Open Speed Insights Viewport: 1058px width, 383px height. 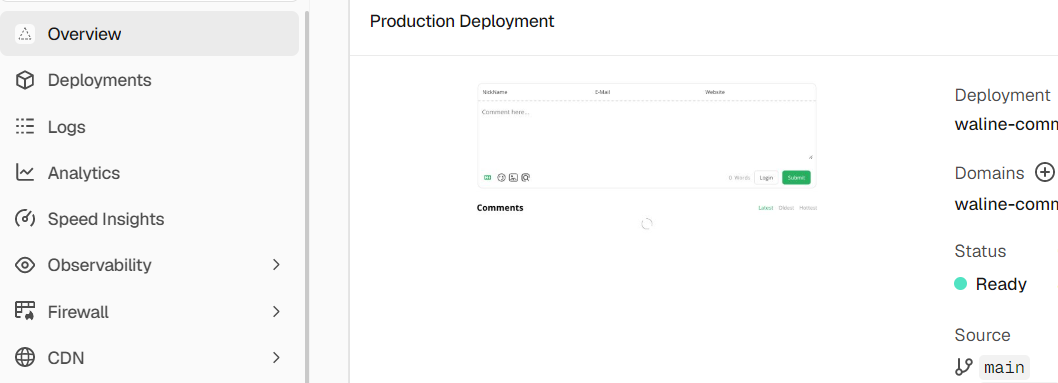149,219
